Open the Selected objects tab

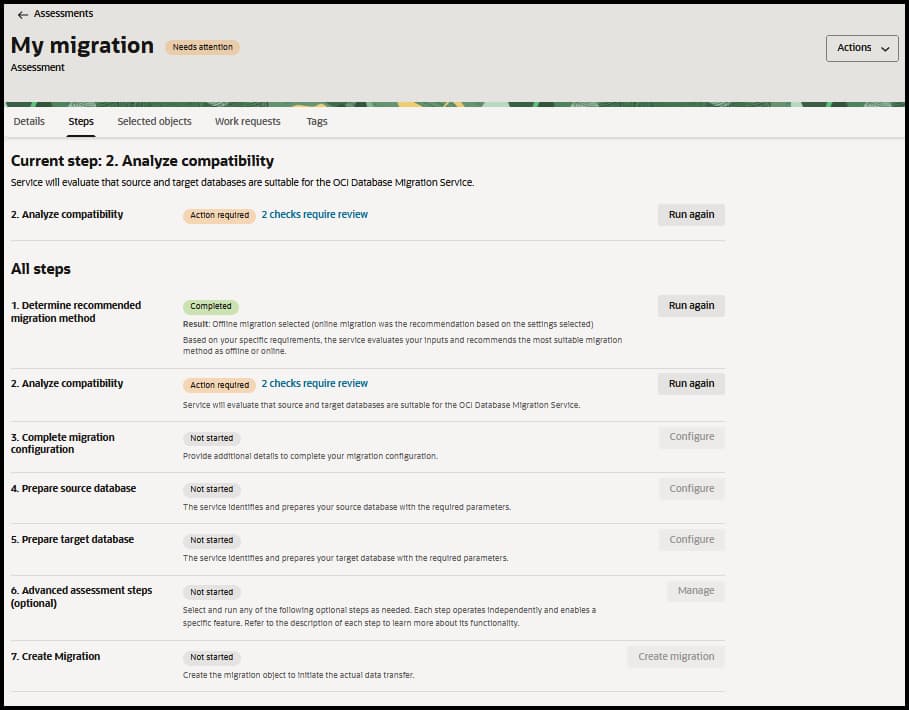click(x=154, y=122)
